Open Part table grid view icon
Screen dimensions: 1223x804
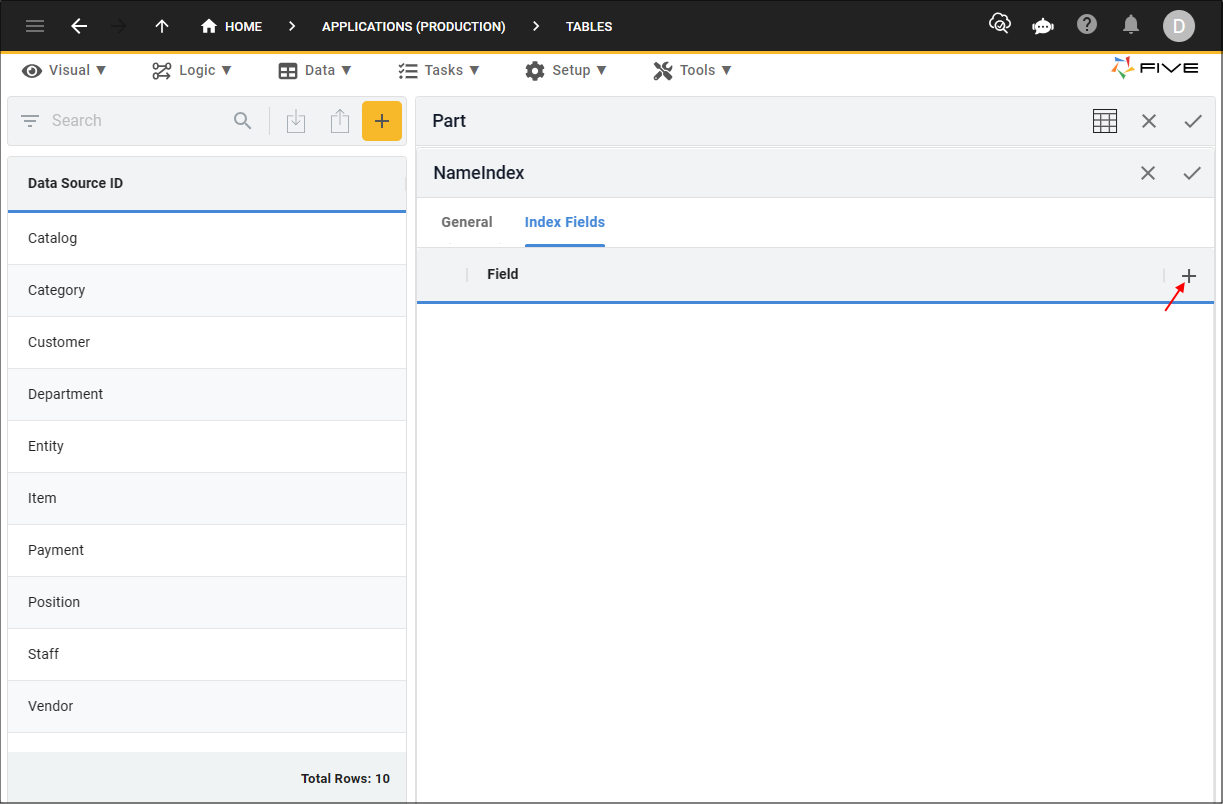pyautogui.click(x=1105, y=121)
